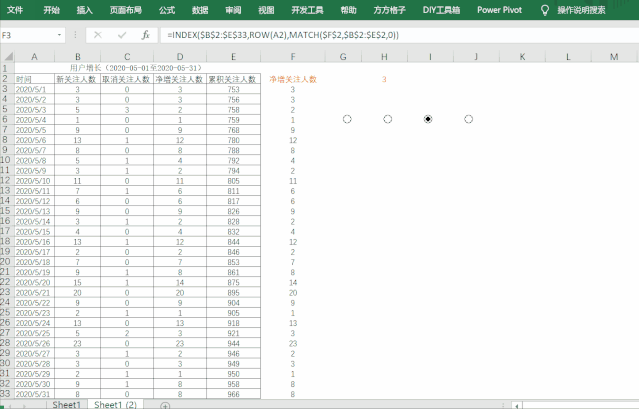Screen dimensions: 639x409
Task: Click the 净增关注人数 header in column D
Action: [x=180, y=79]
